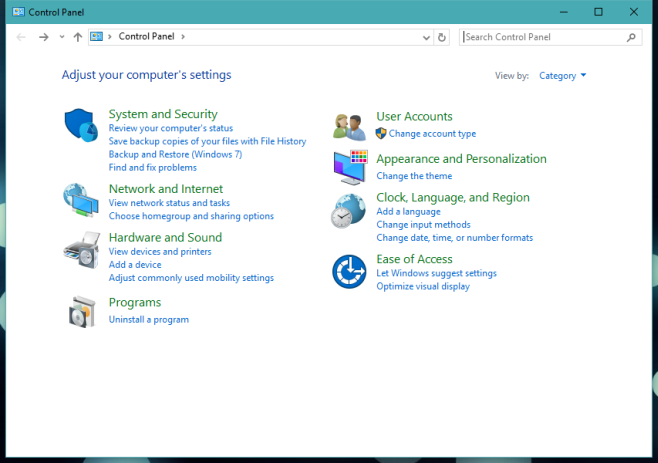Open User Accounts heading
This screenshot has width=658, height=463.
(x=414, y=116)
